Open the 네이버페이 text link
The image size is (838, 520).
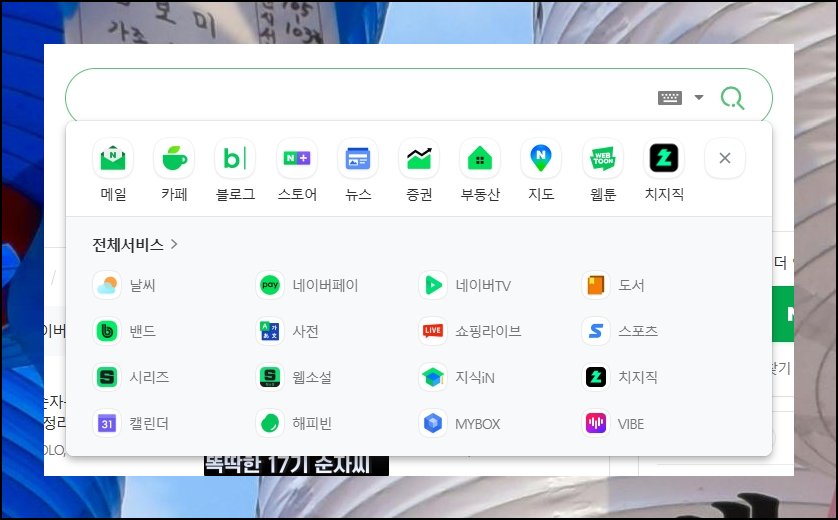[325, 285]
